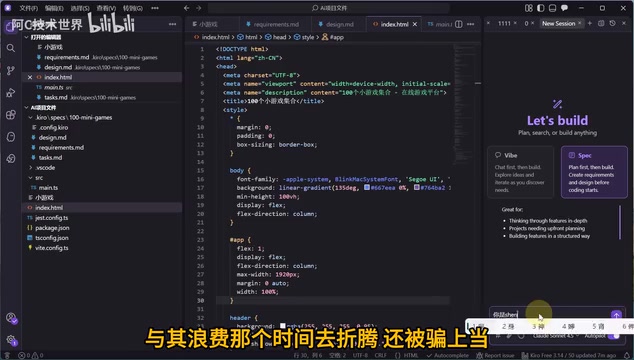Open the Search view in activity bar

click(11, 48)
